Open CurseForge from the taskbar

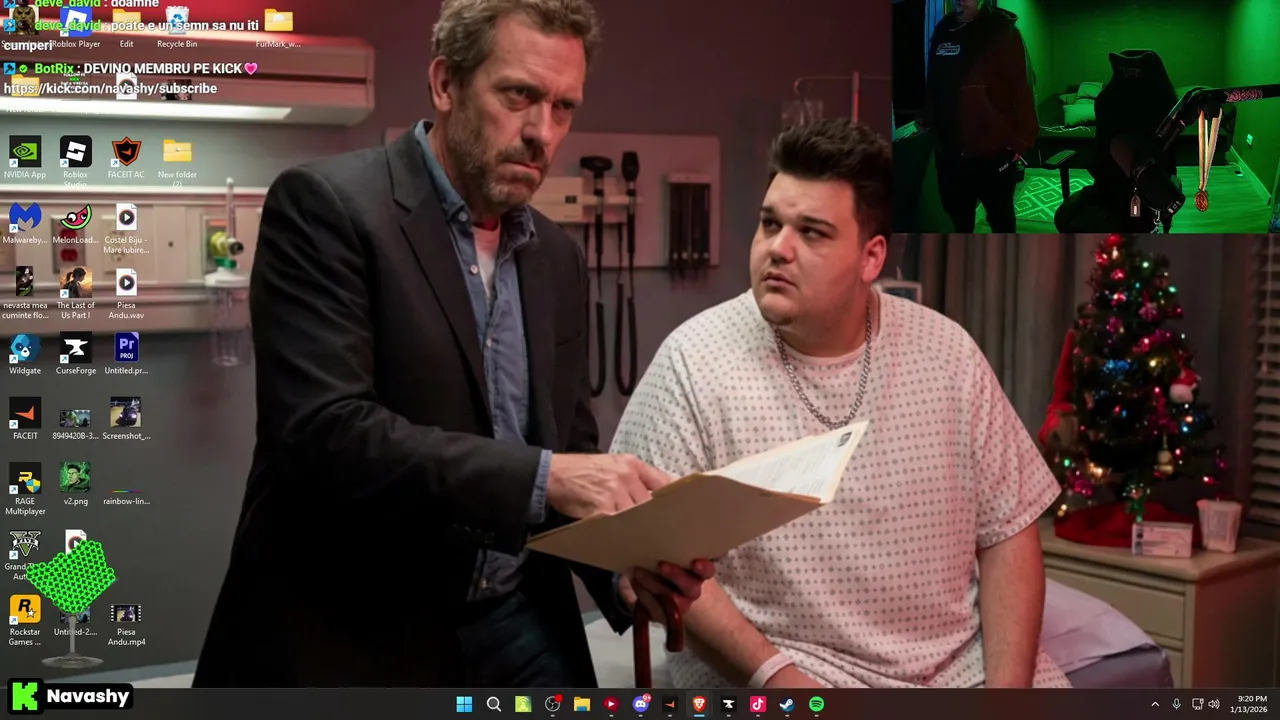coord(728,704)
